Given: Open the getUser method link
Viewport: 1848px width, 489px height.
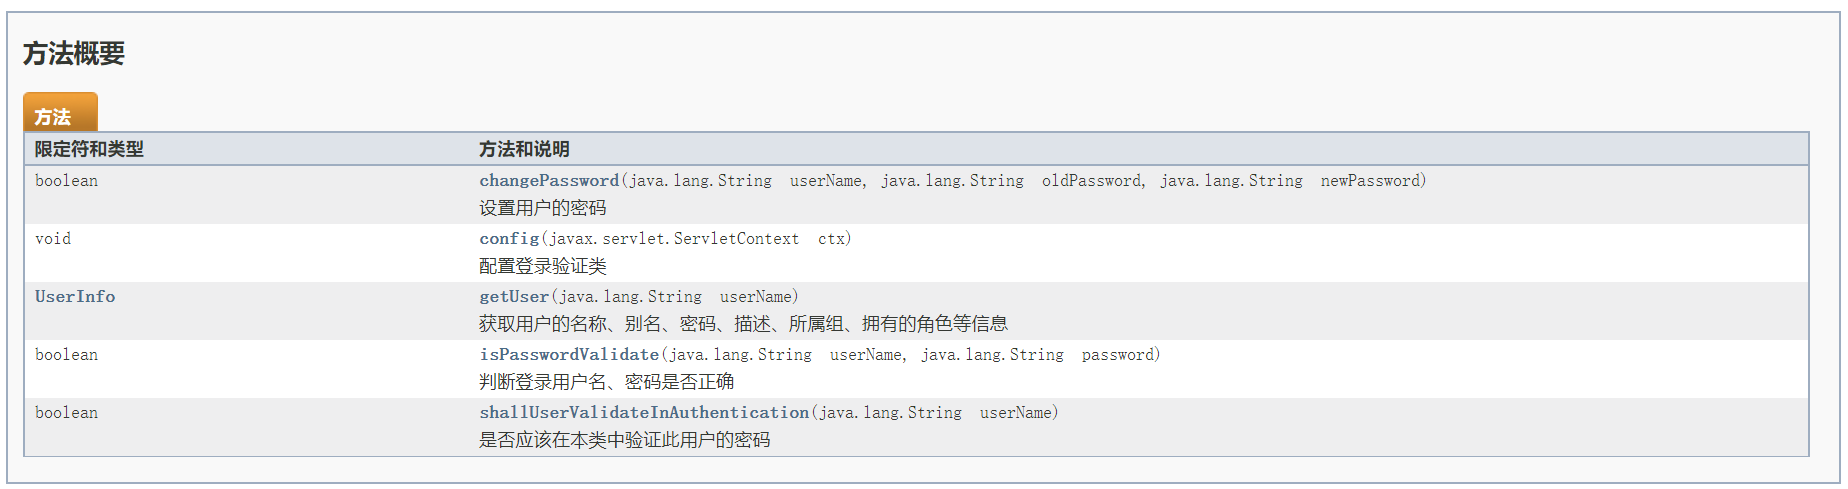Looking at the screenshot, I should [x=514, y=297].
